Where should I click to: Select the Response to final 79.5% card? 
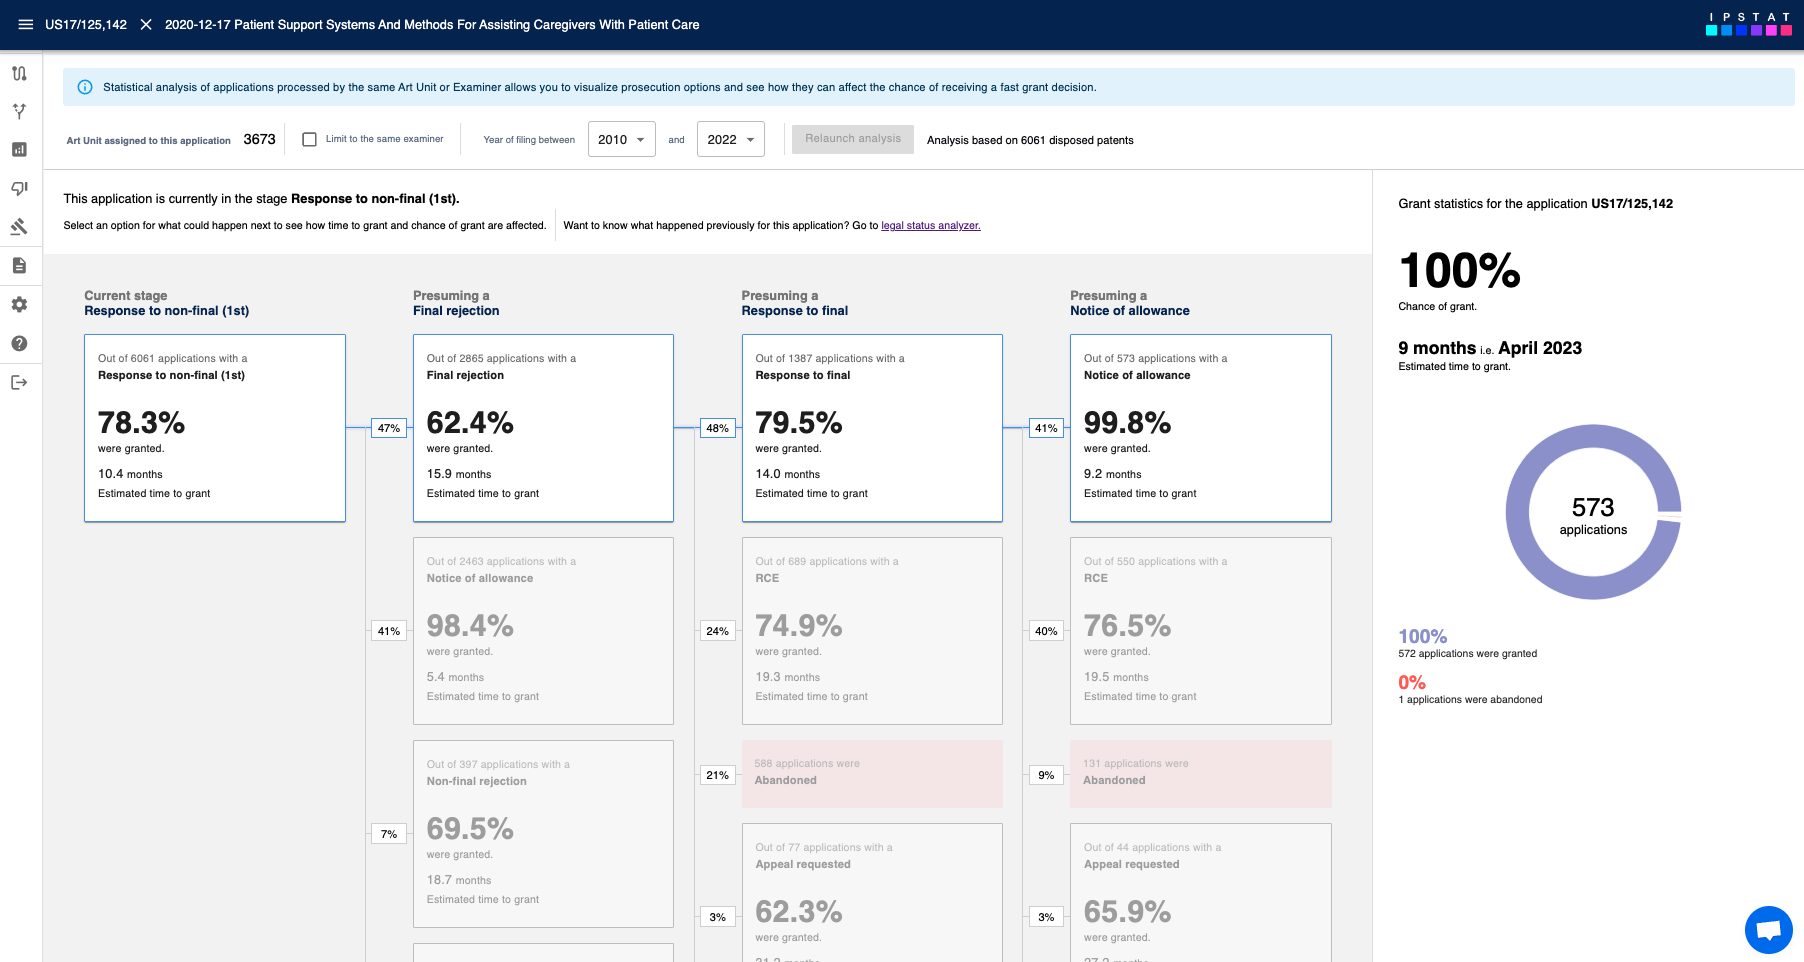pos(872,428)
